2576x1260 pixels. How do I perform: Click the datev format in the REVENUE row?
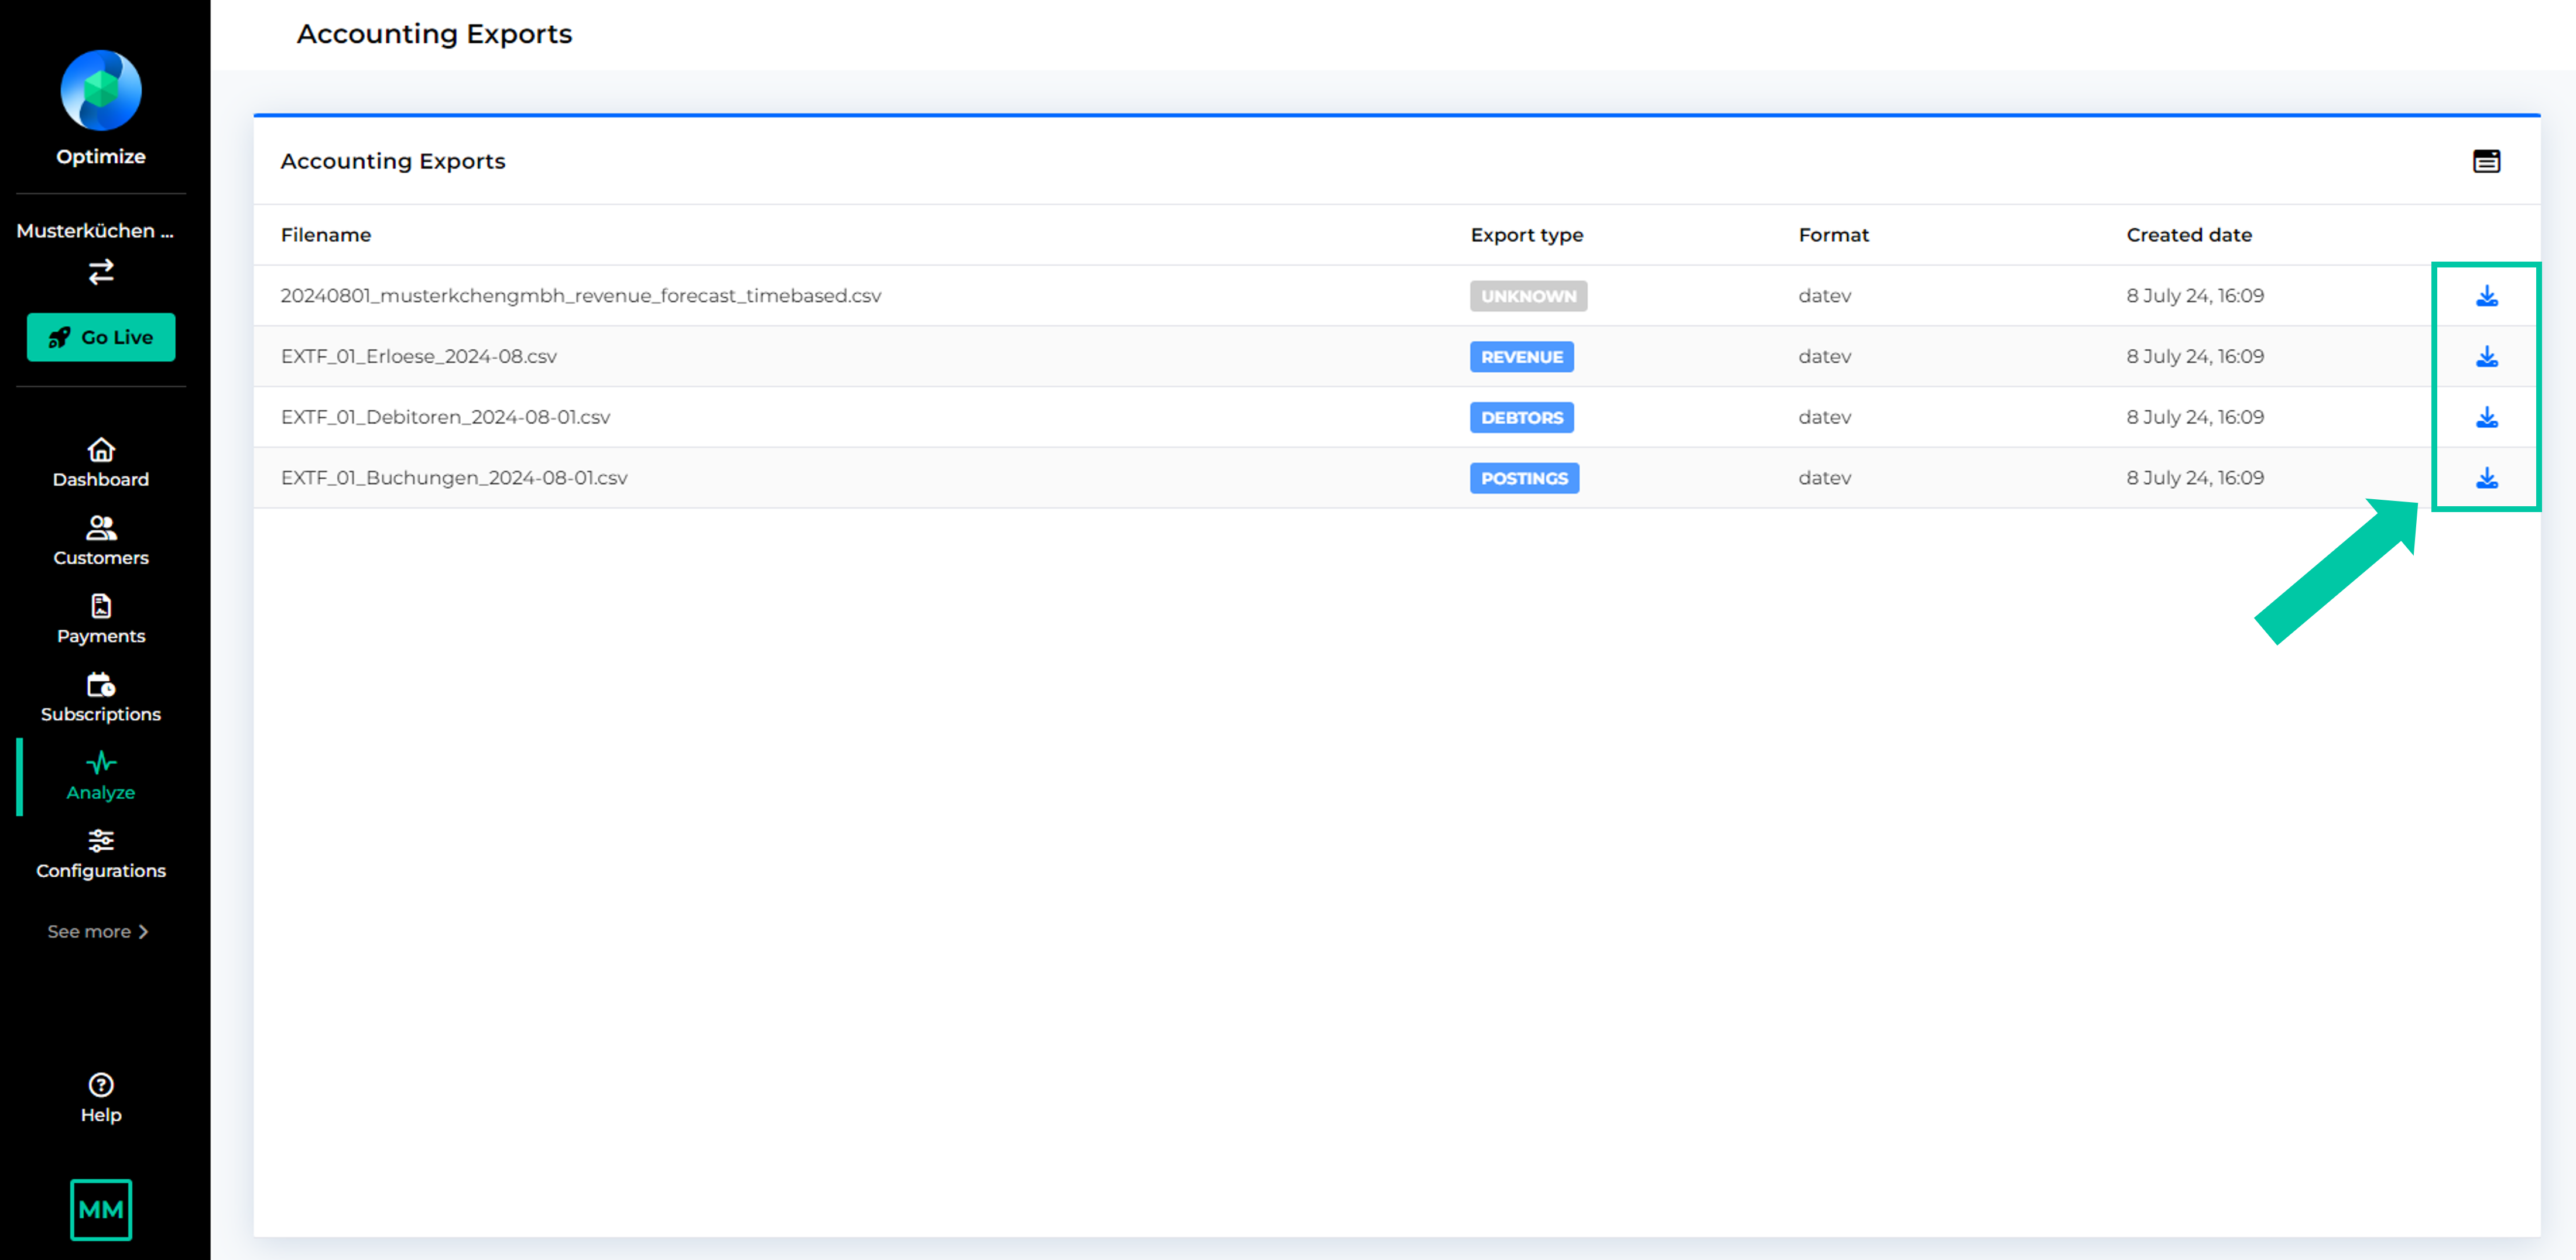tap(1824, 357)
